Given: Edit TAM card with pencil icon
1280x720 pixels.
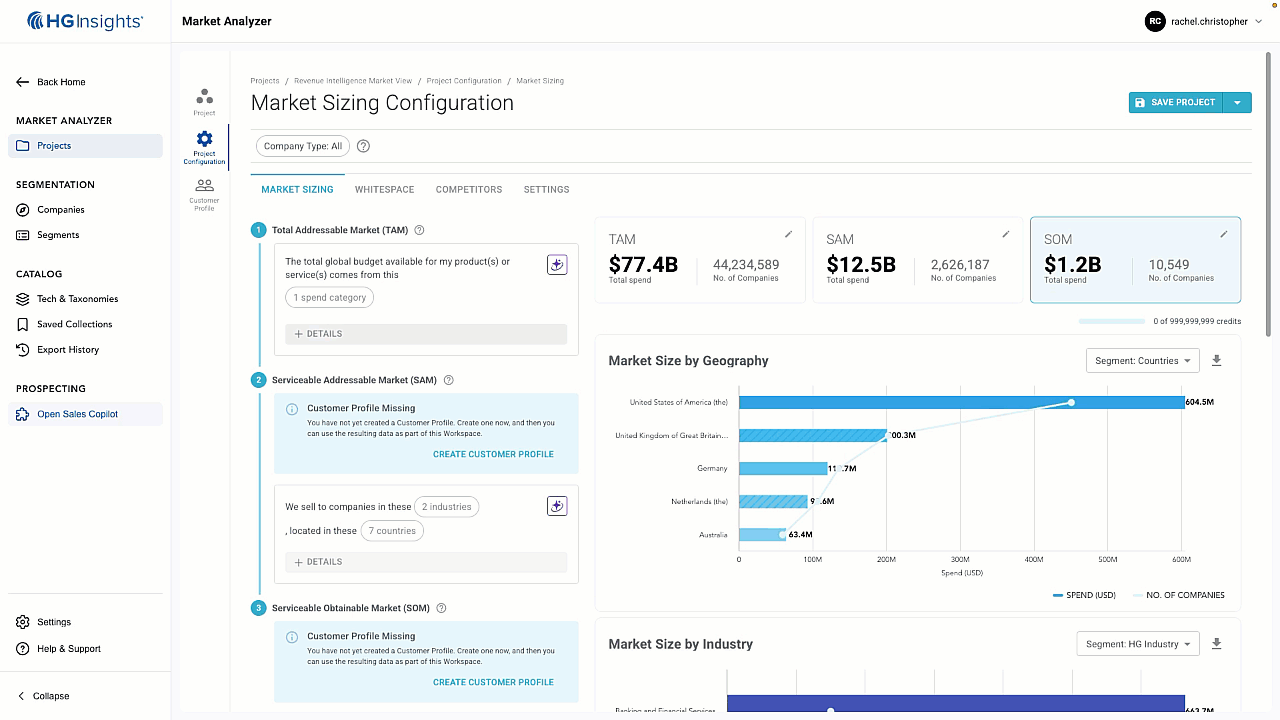Looking at the screenshot, I should point(788,234).
